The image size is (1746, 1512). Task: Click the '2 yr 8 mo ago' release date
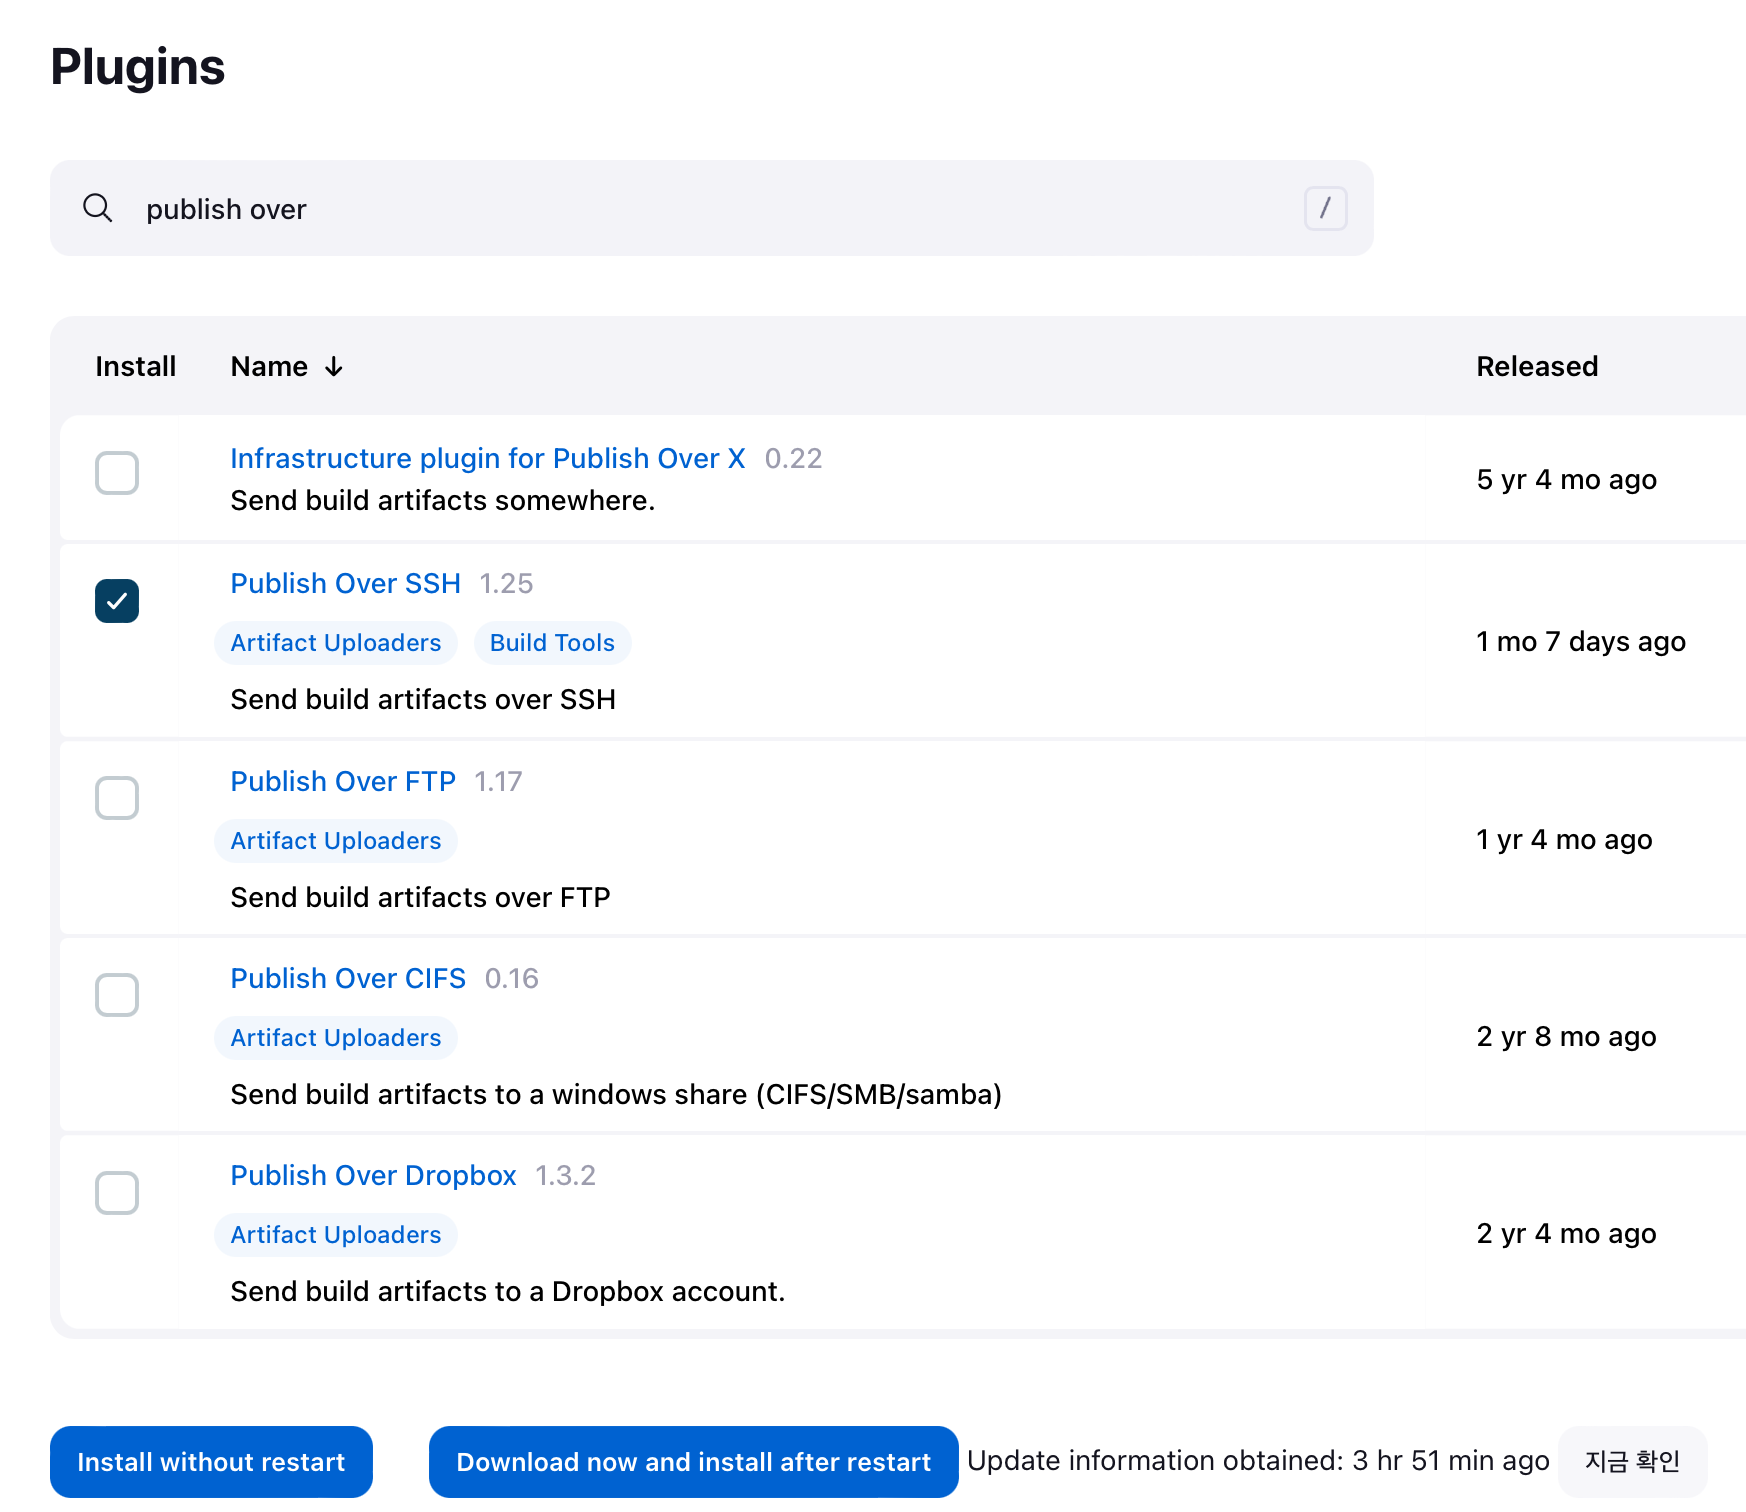(x=1567, y=1037)
